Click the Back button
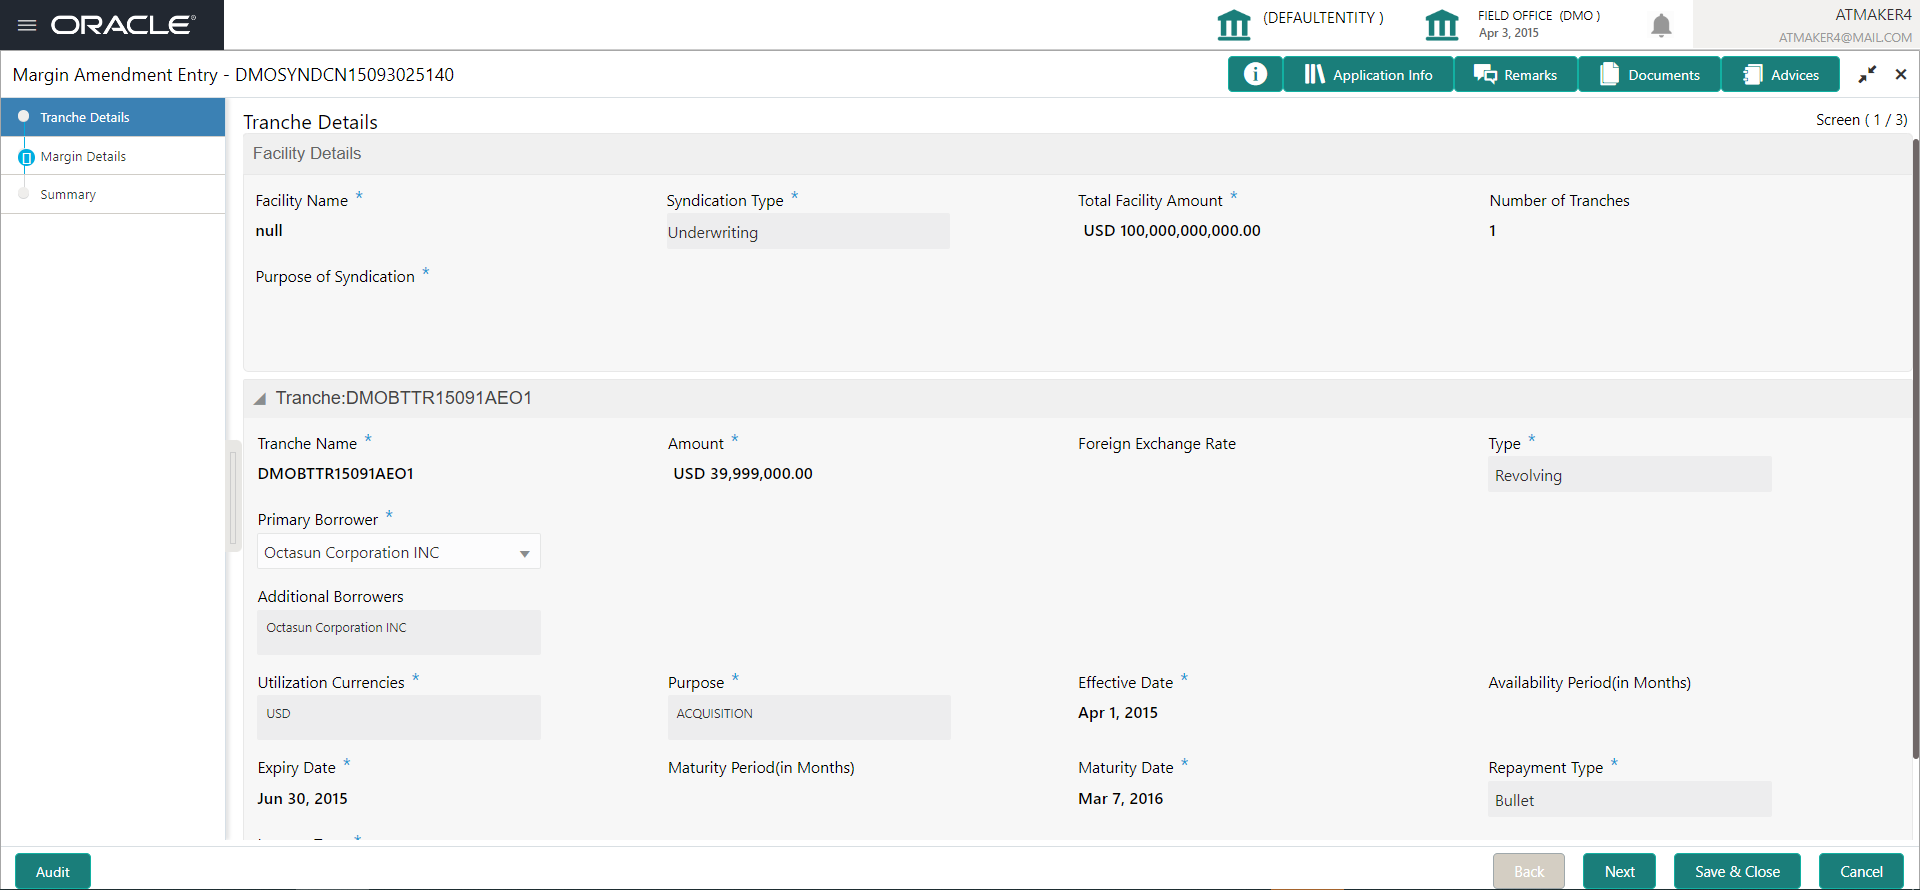The width and height of the screenshot is (1920, 890). click(x=1529, y=872)
